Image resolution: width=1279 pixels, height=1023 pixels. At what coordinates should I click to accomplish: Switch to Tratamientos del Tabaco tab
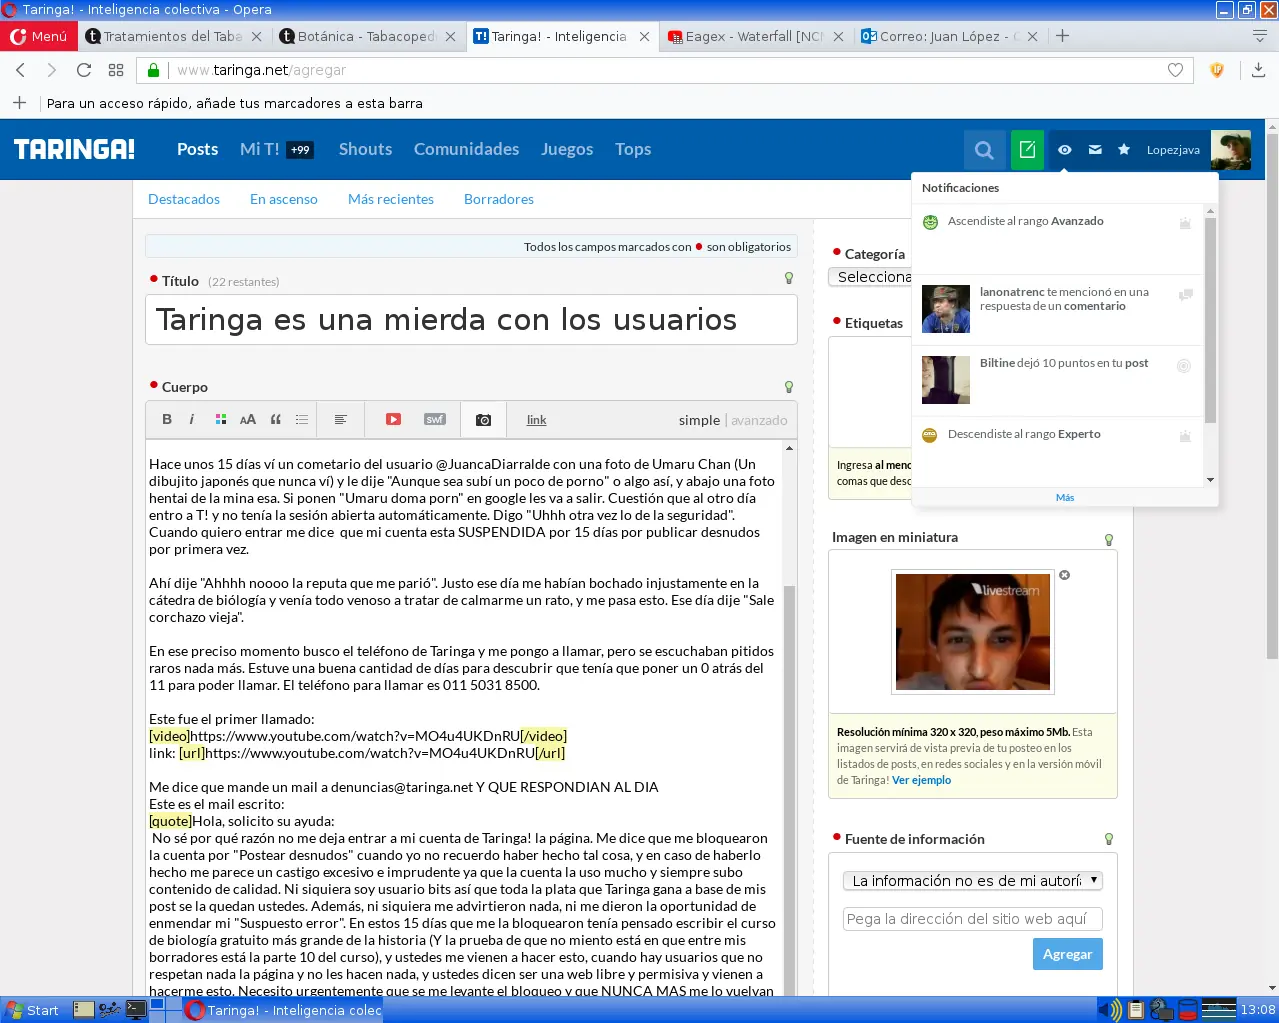pos(173,36)
